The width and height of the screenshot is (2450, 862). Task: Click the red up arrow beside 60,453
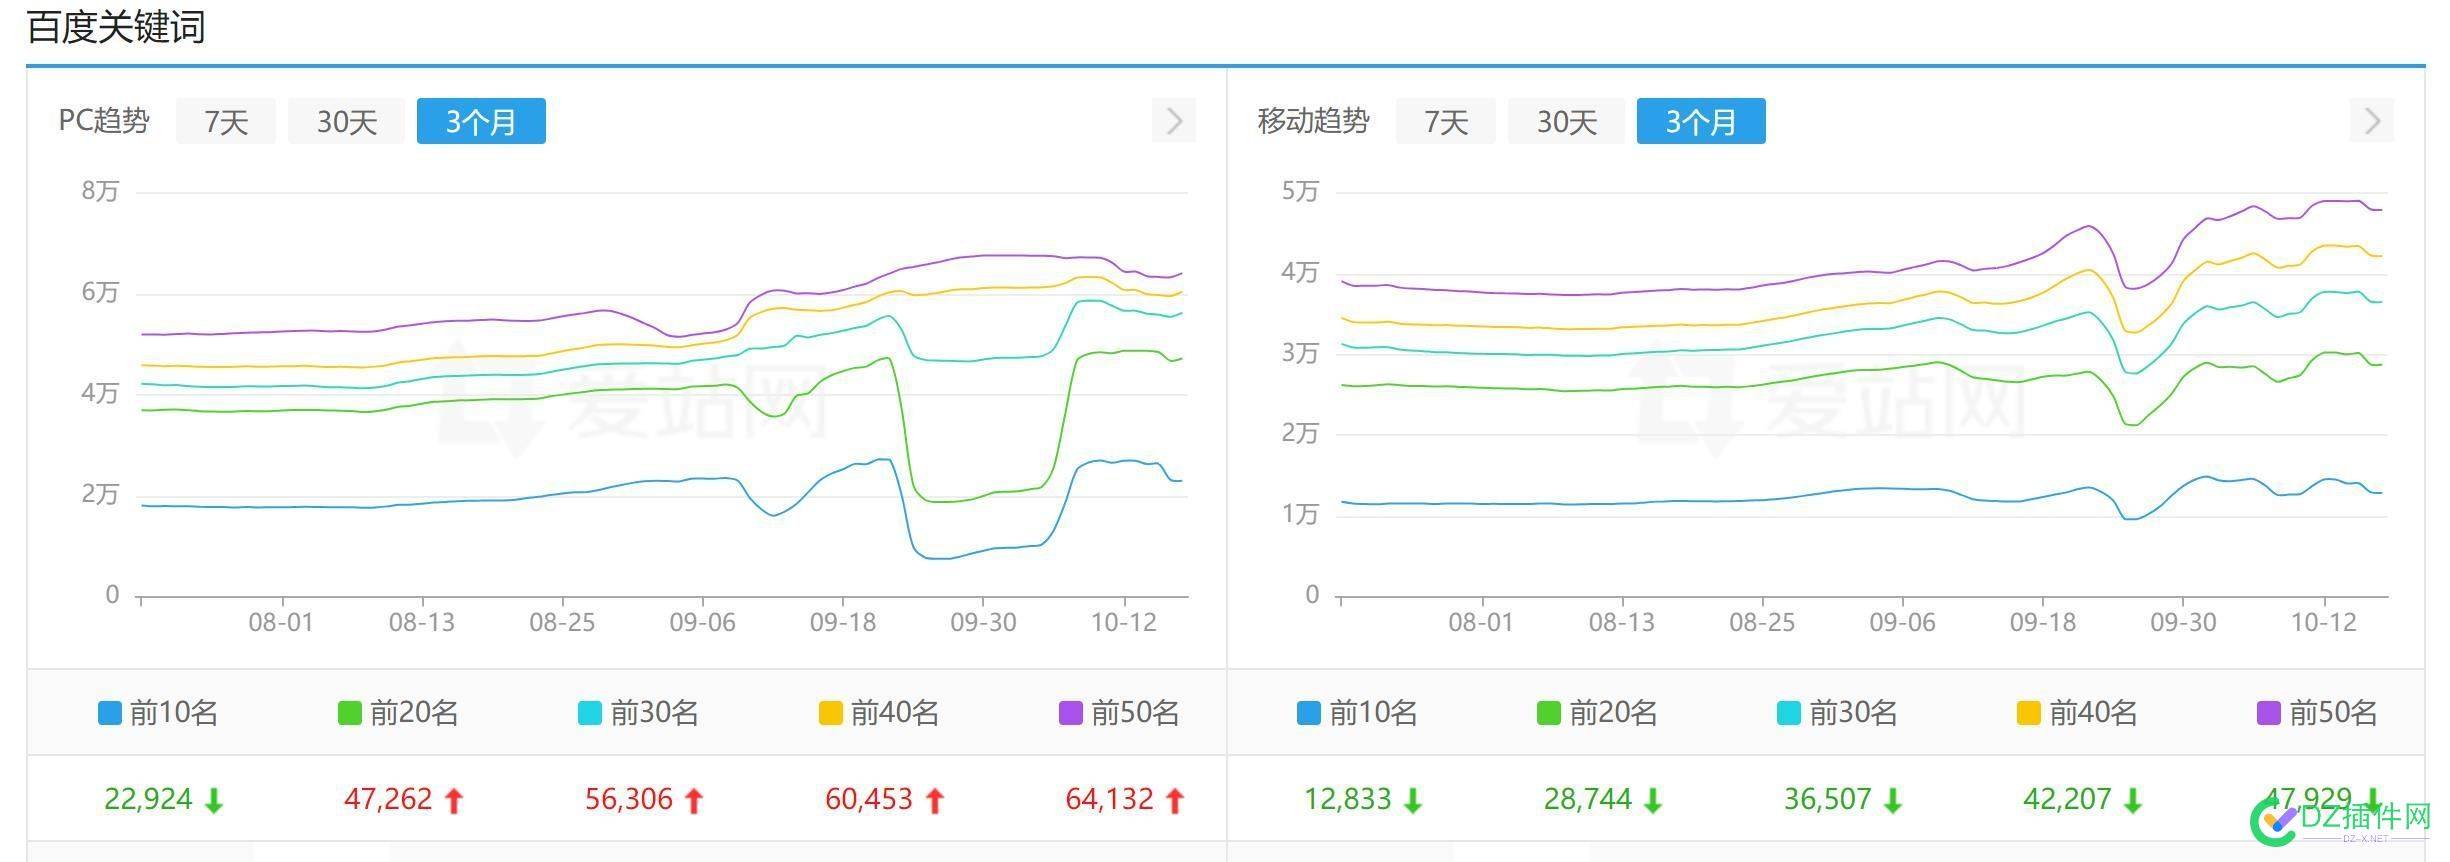[935, 800]
